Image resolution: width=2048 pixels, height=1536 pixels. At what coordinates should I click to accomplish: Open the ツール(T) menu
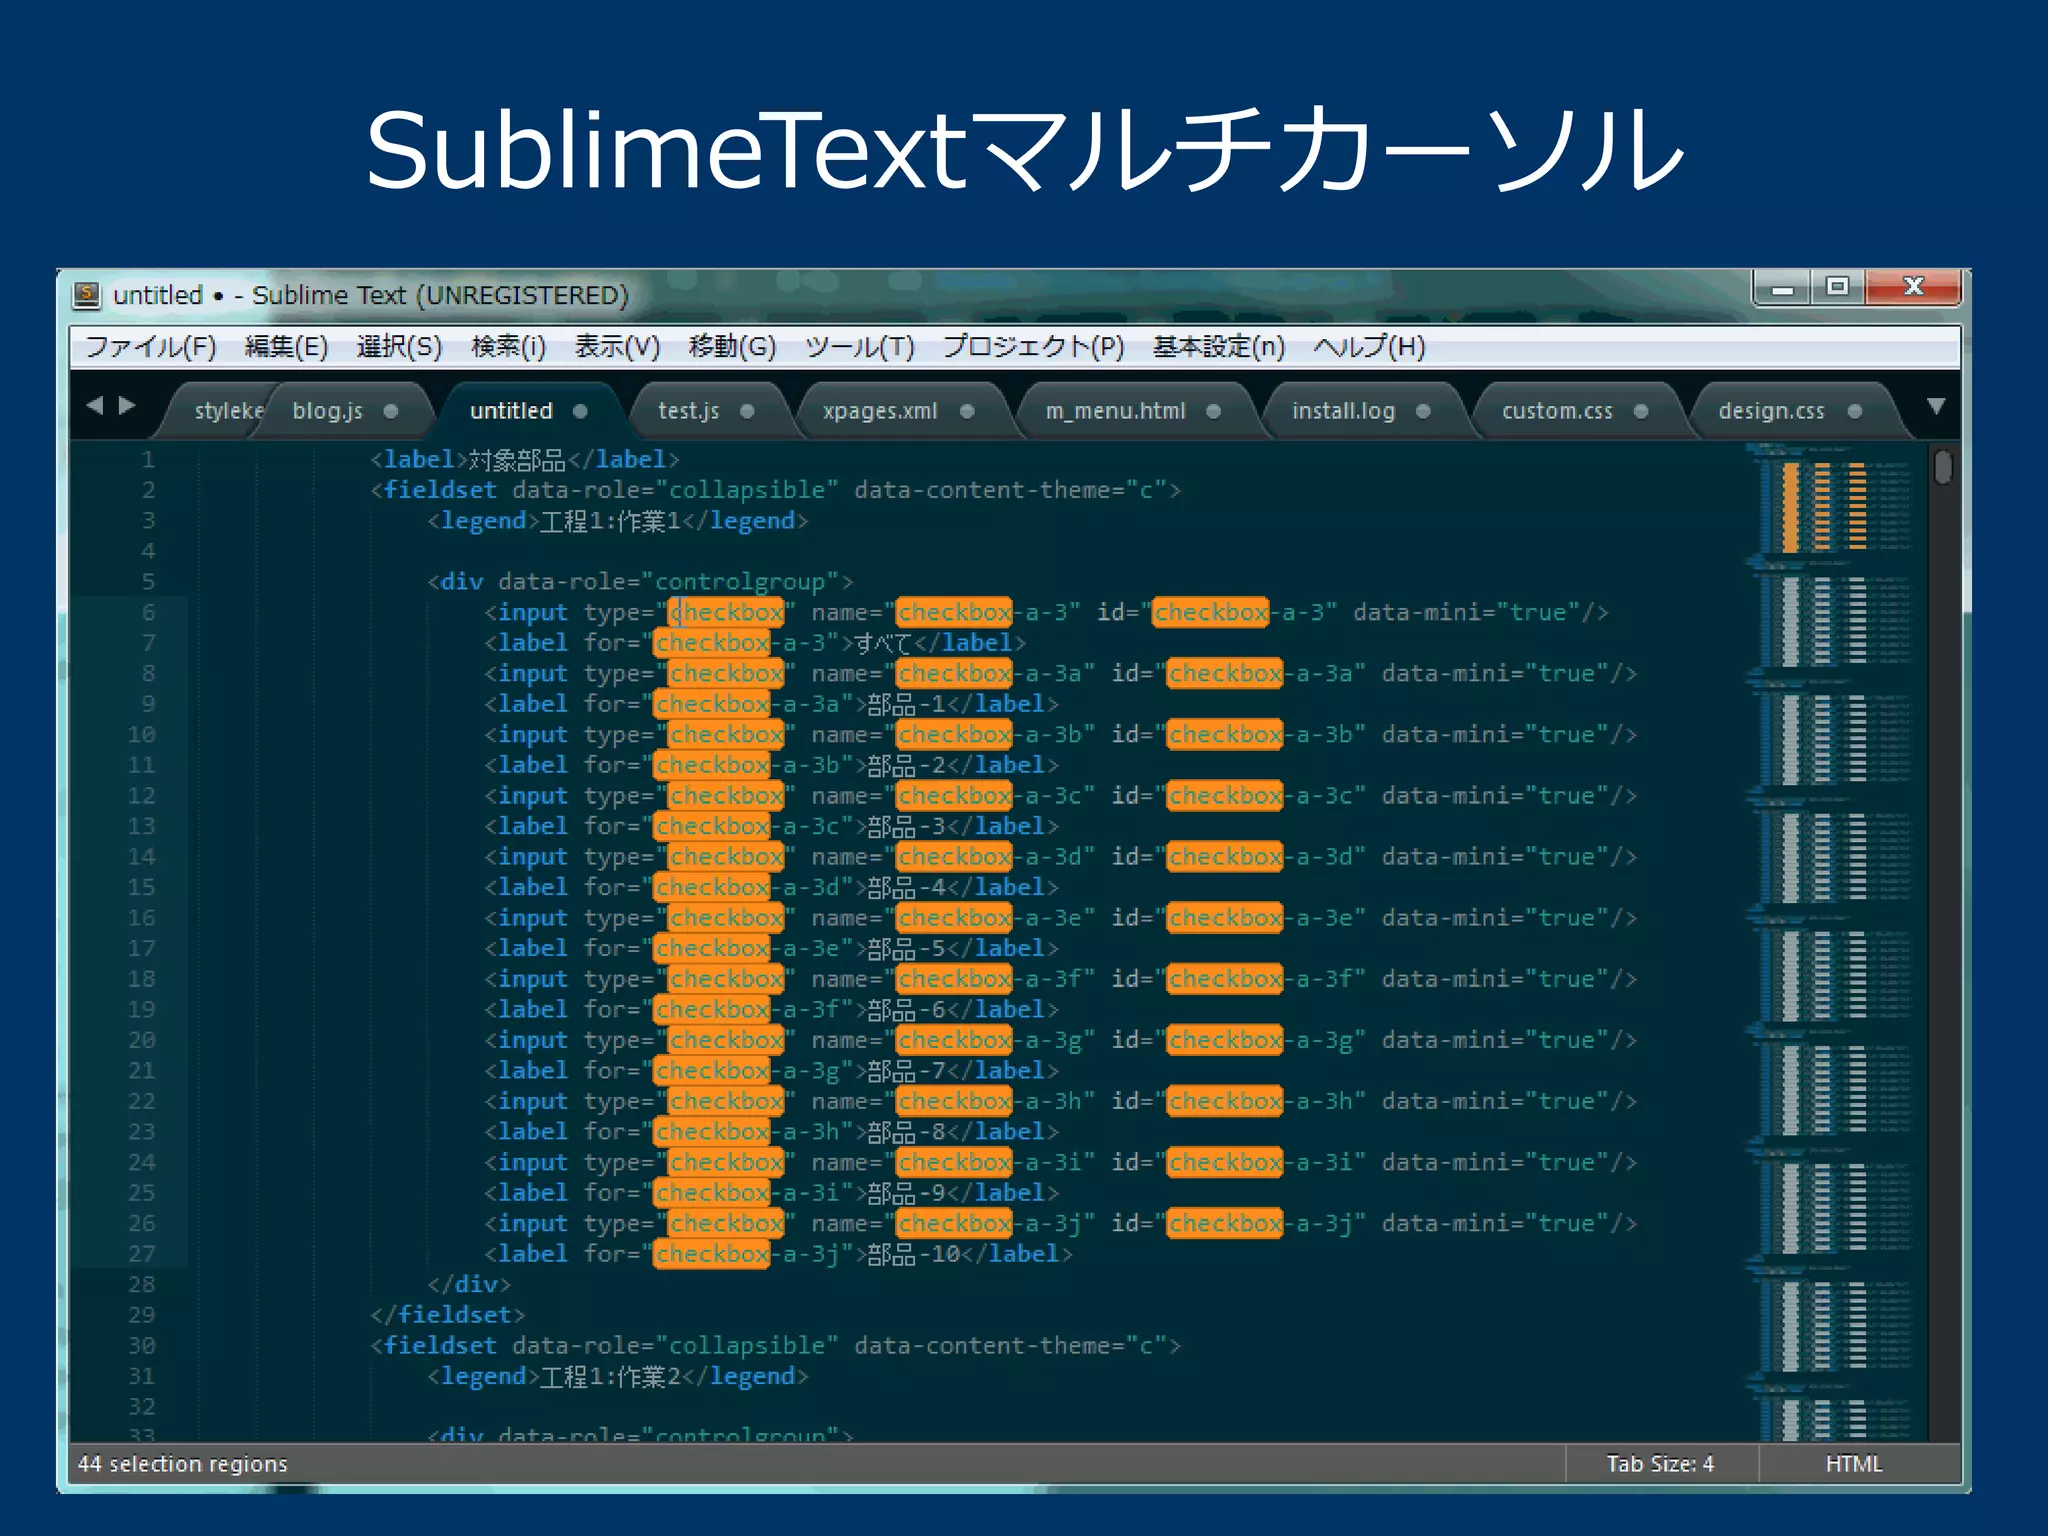(x=860, y=346)
